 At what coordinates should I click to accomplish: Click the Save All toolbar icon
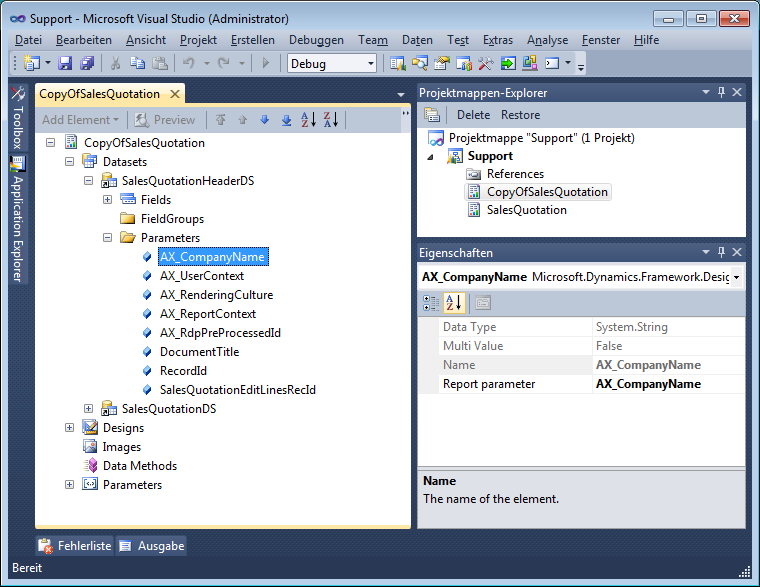coord(86,63)
